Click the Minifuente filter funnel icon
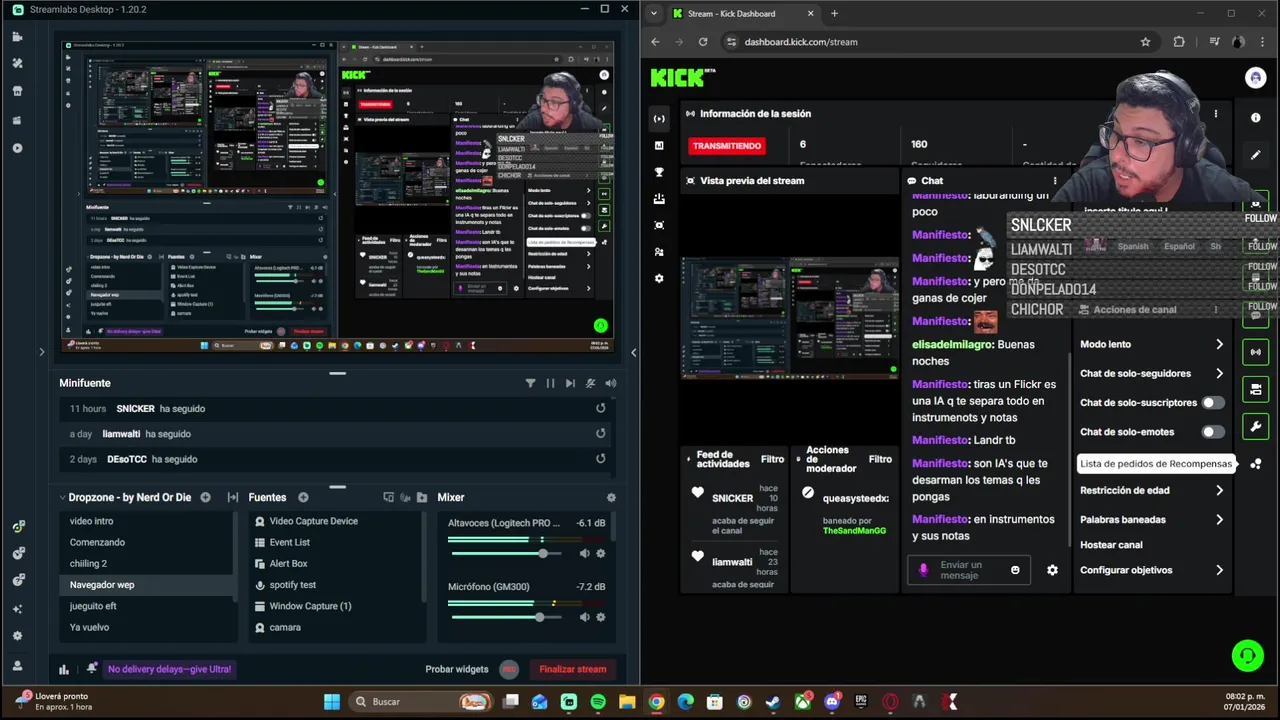The image size is (1280, 720). (530, 383)
